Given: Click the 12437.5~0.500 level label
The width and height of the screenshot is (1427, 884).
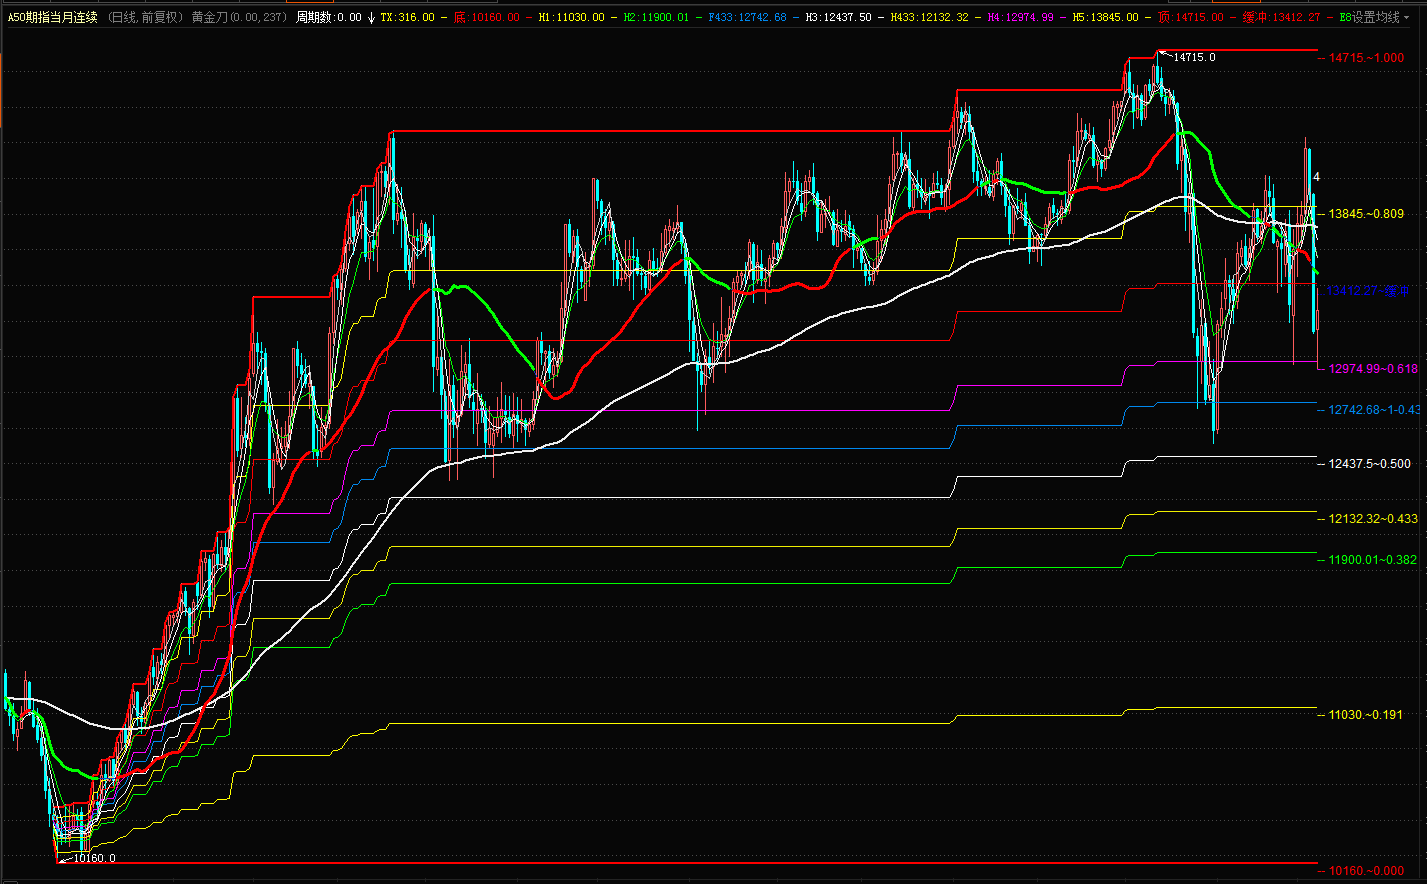Looking at the screenshot, I should [x=1370, y=464].
